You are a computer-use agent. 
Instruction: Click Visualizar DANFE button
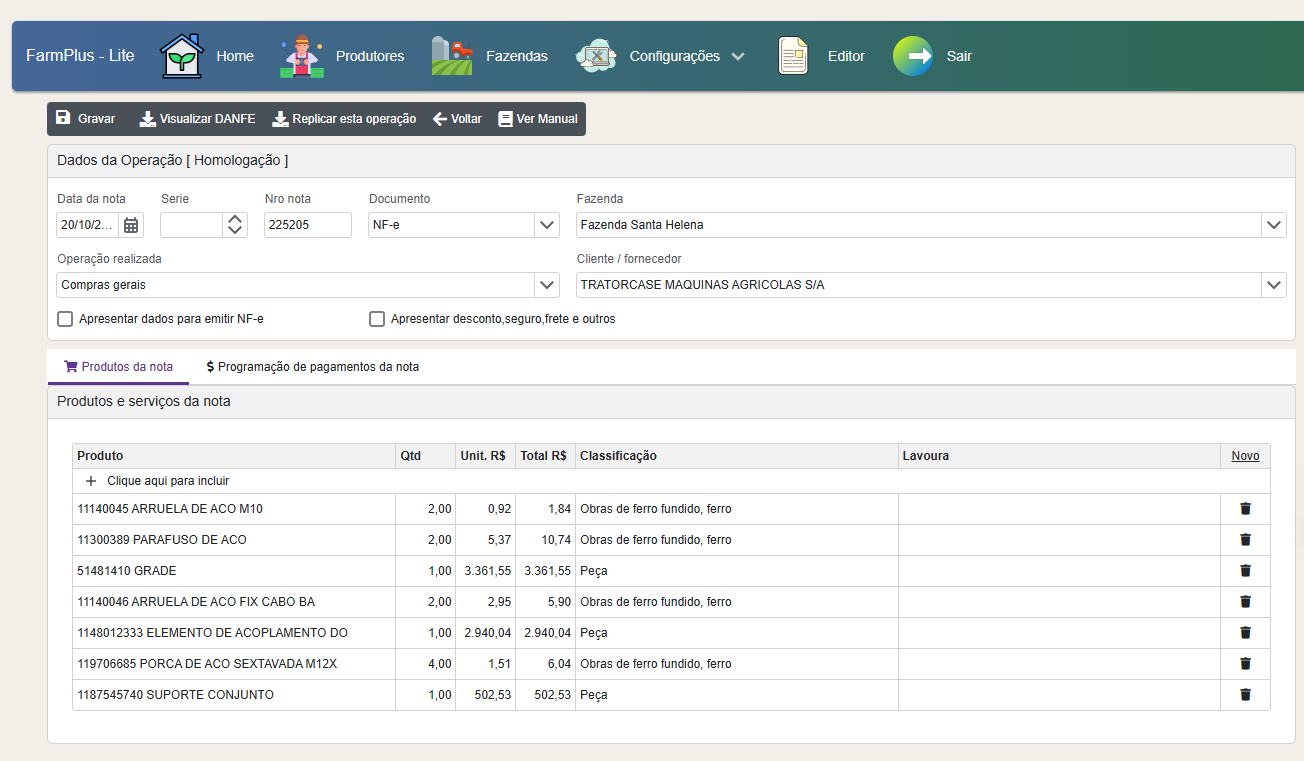(x=197, y=119)
